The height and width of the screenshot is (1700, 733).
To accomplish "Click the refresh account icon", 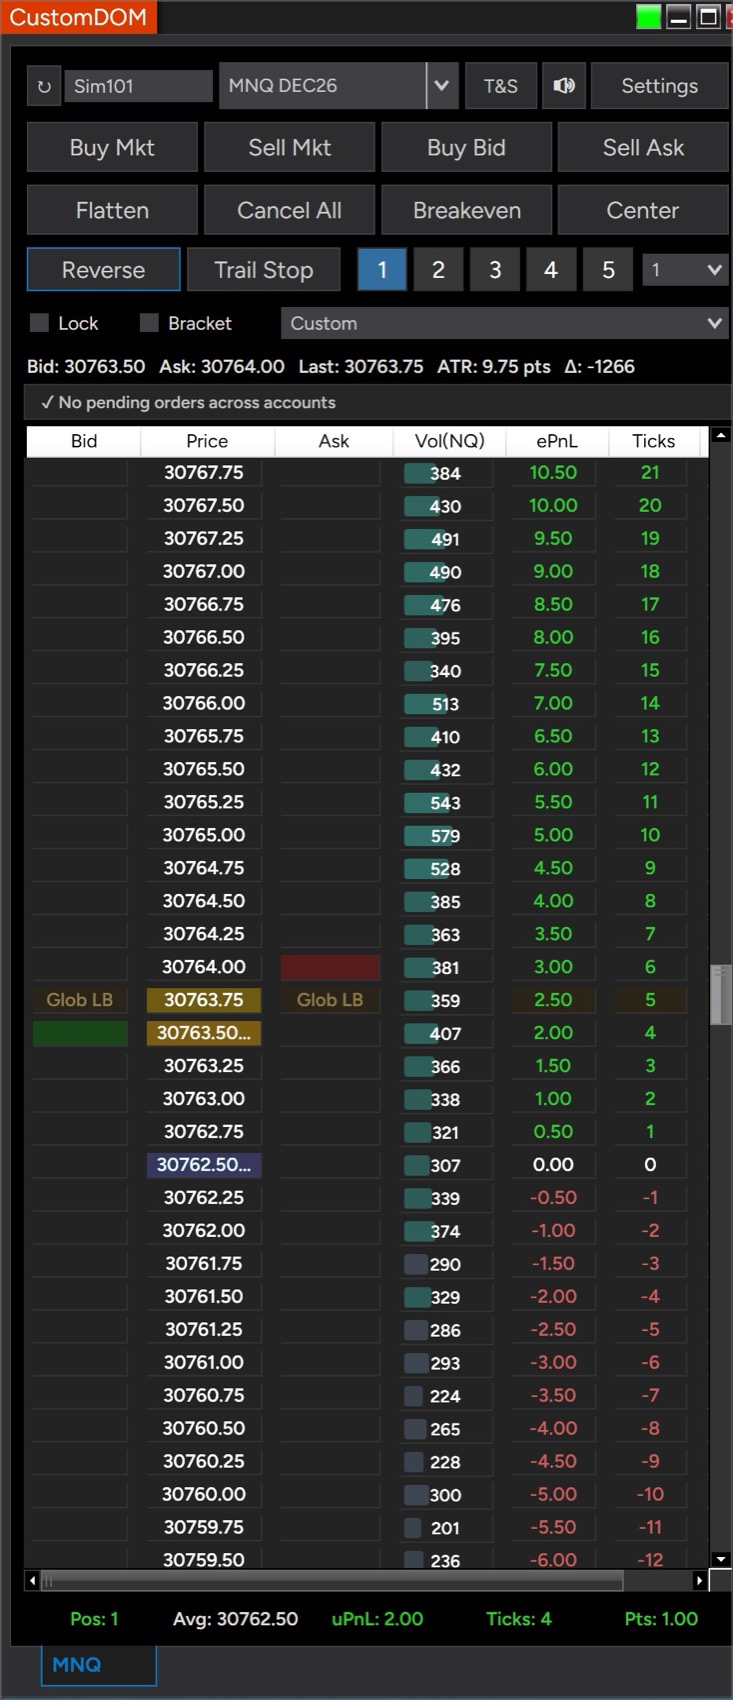I will pyautogui.click(x=44, y=86).
